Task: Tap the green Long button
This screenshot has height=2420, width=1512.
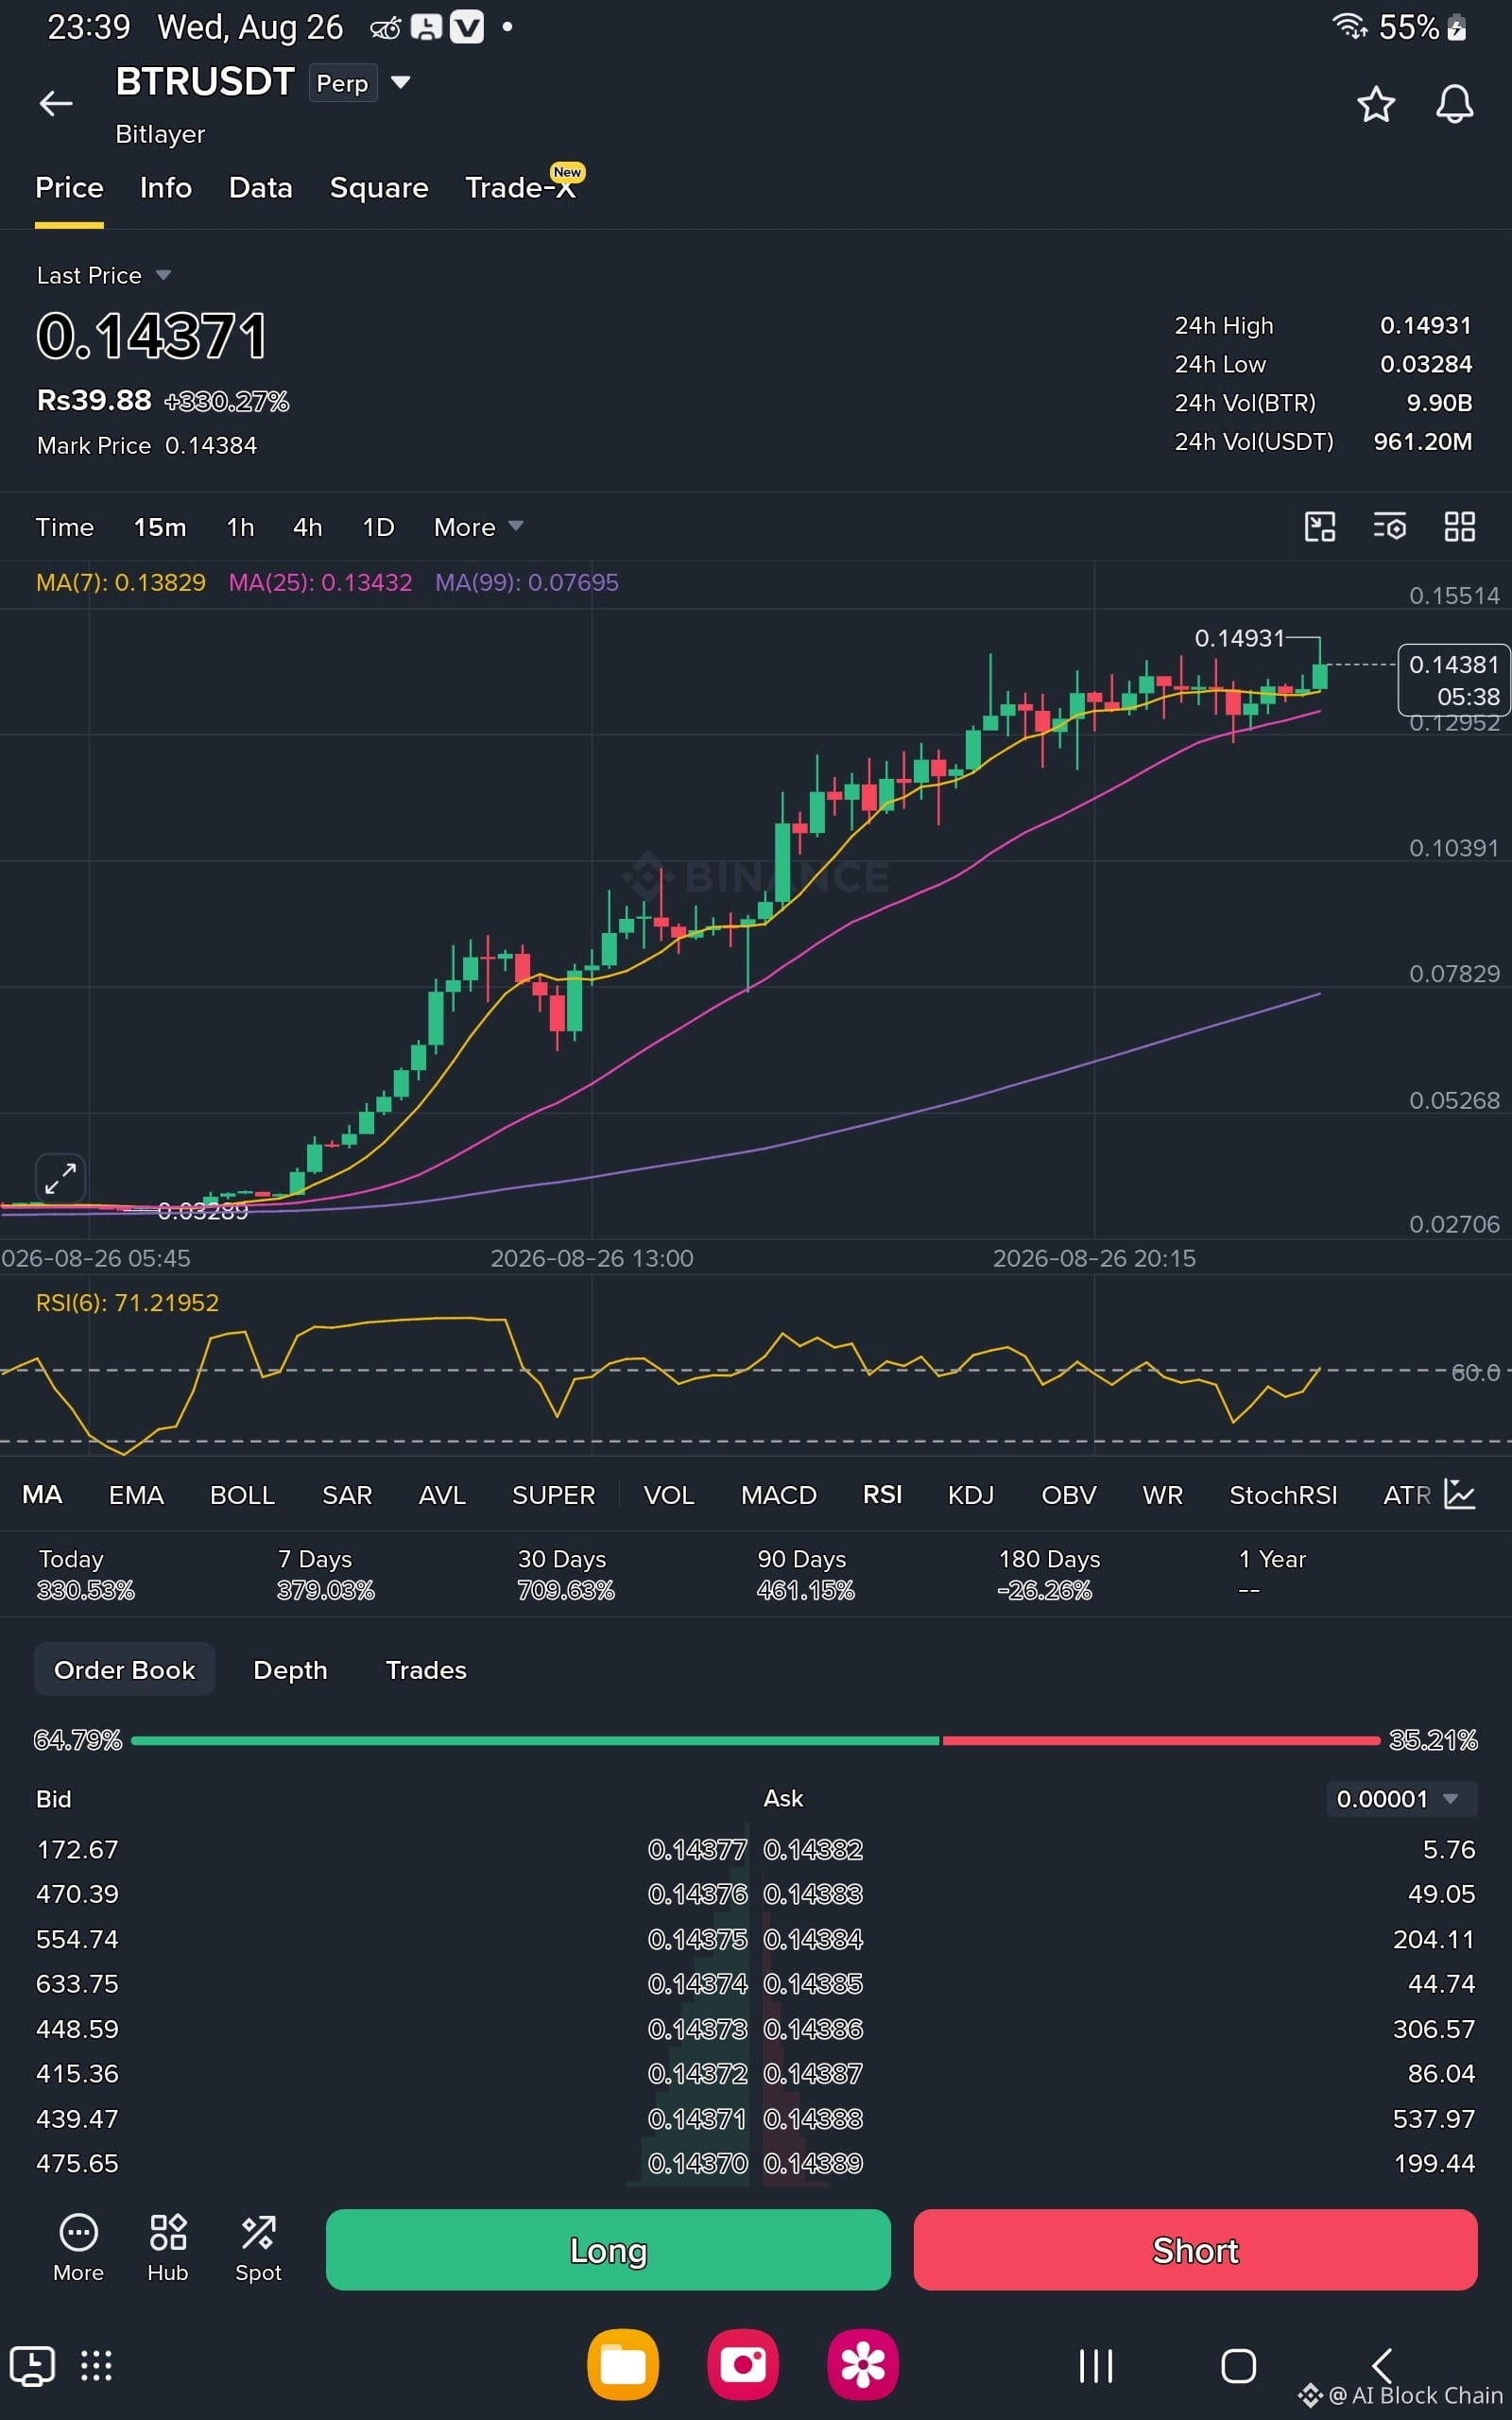Action: 608,2250
